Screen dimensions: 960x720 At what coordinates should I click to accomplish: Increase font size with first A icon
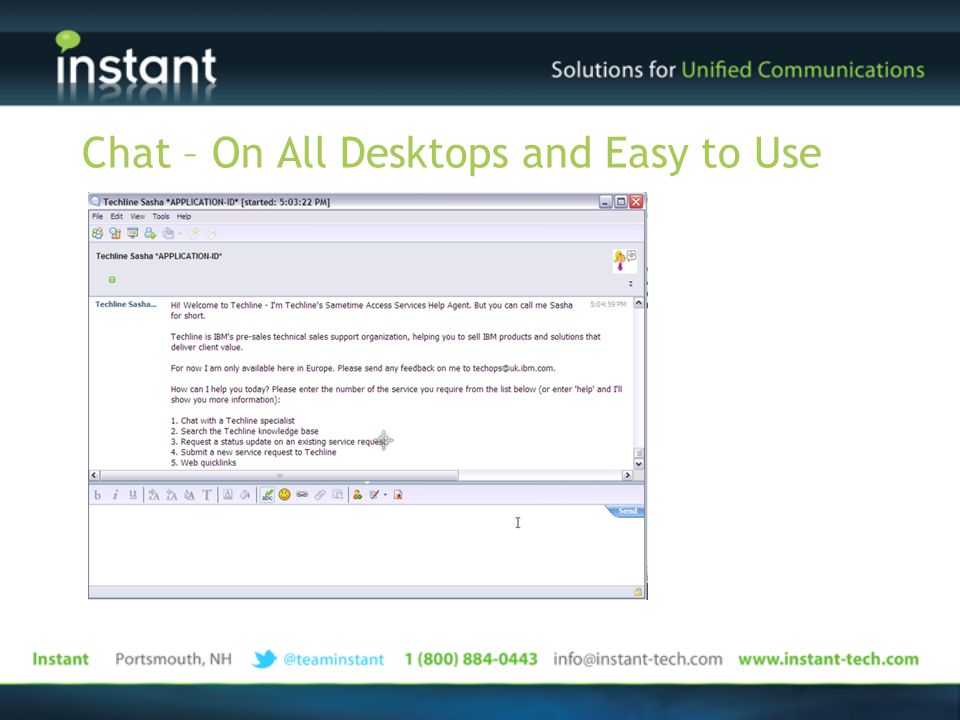(x=154, y=495)
